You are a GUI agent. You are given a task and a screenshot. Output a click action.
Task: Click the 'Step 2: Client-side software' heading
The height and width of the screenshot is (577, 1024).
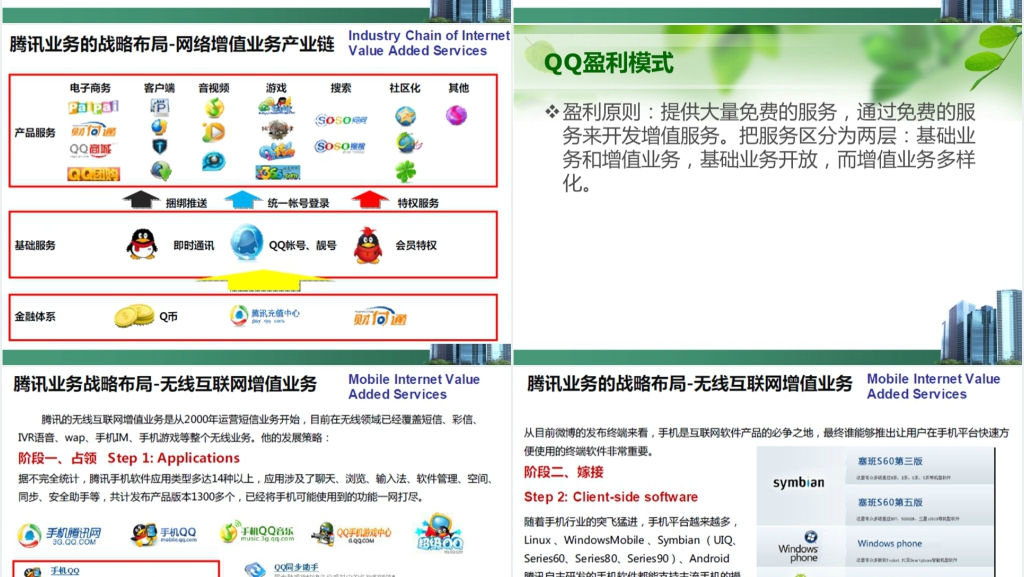[x=611, y=497]
